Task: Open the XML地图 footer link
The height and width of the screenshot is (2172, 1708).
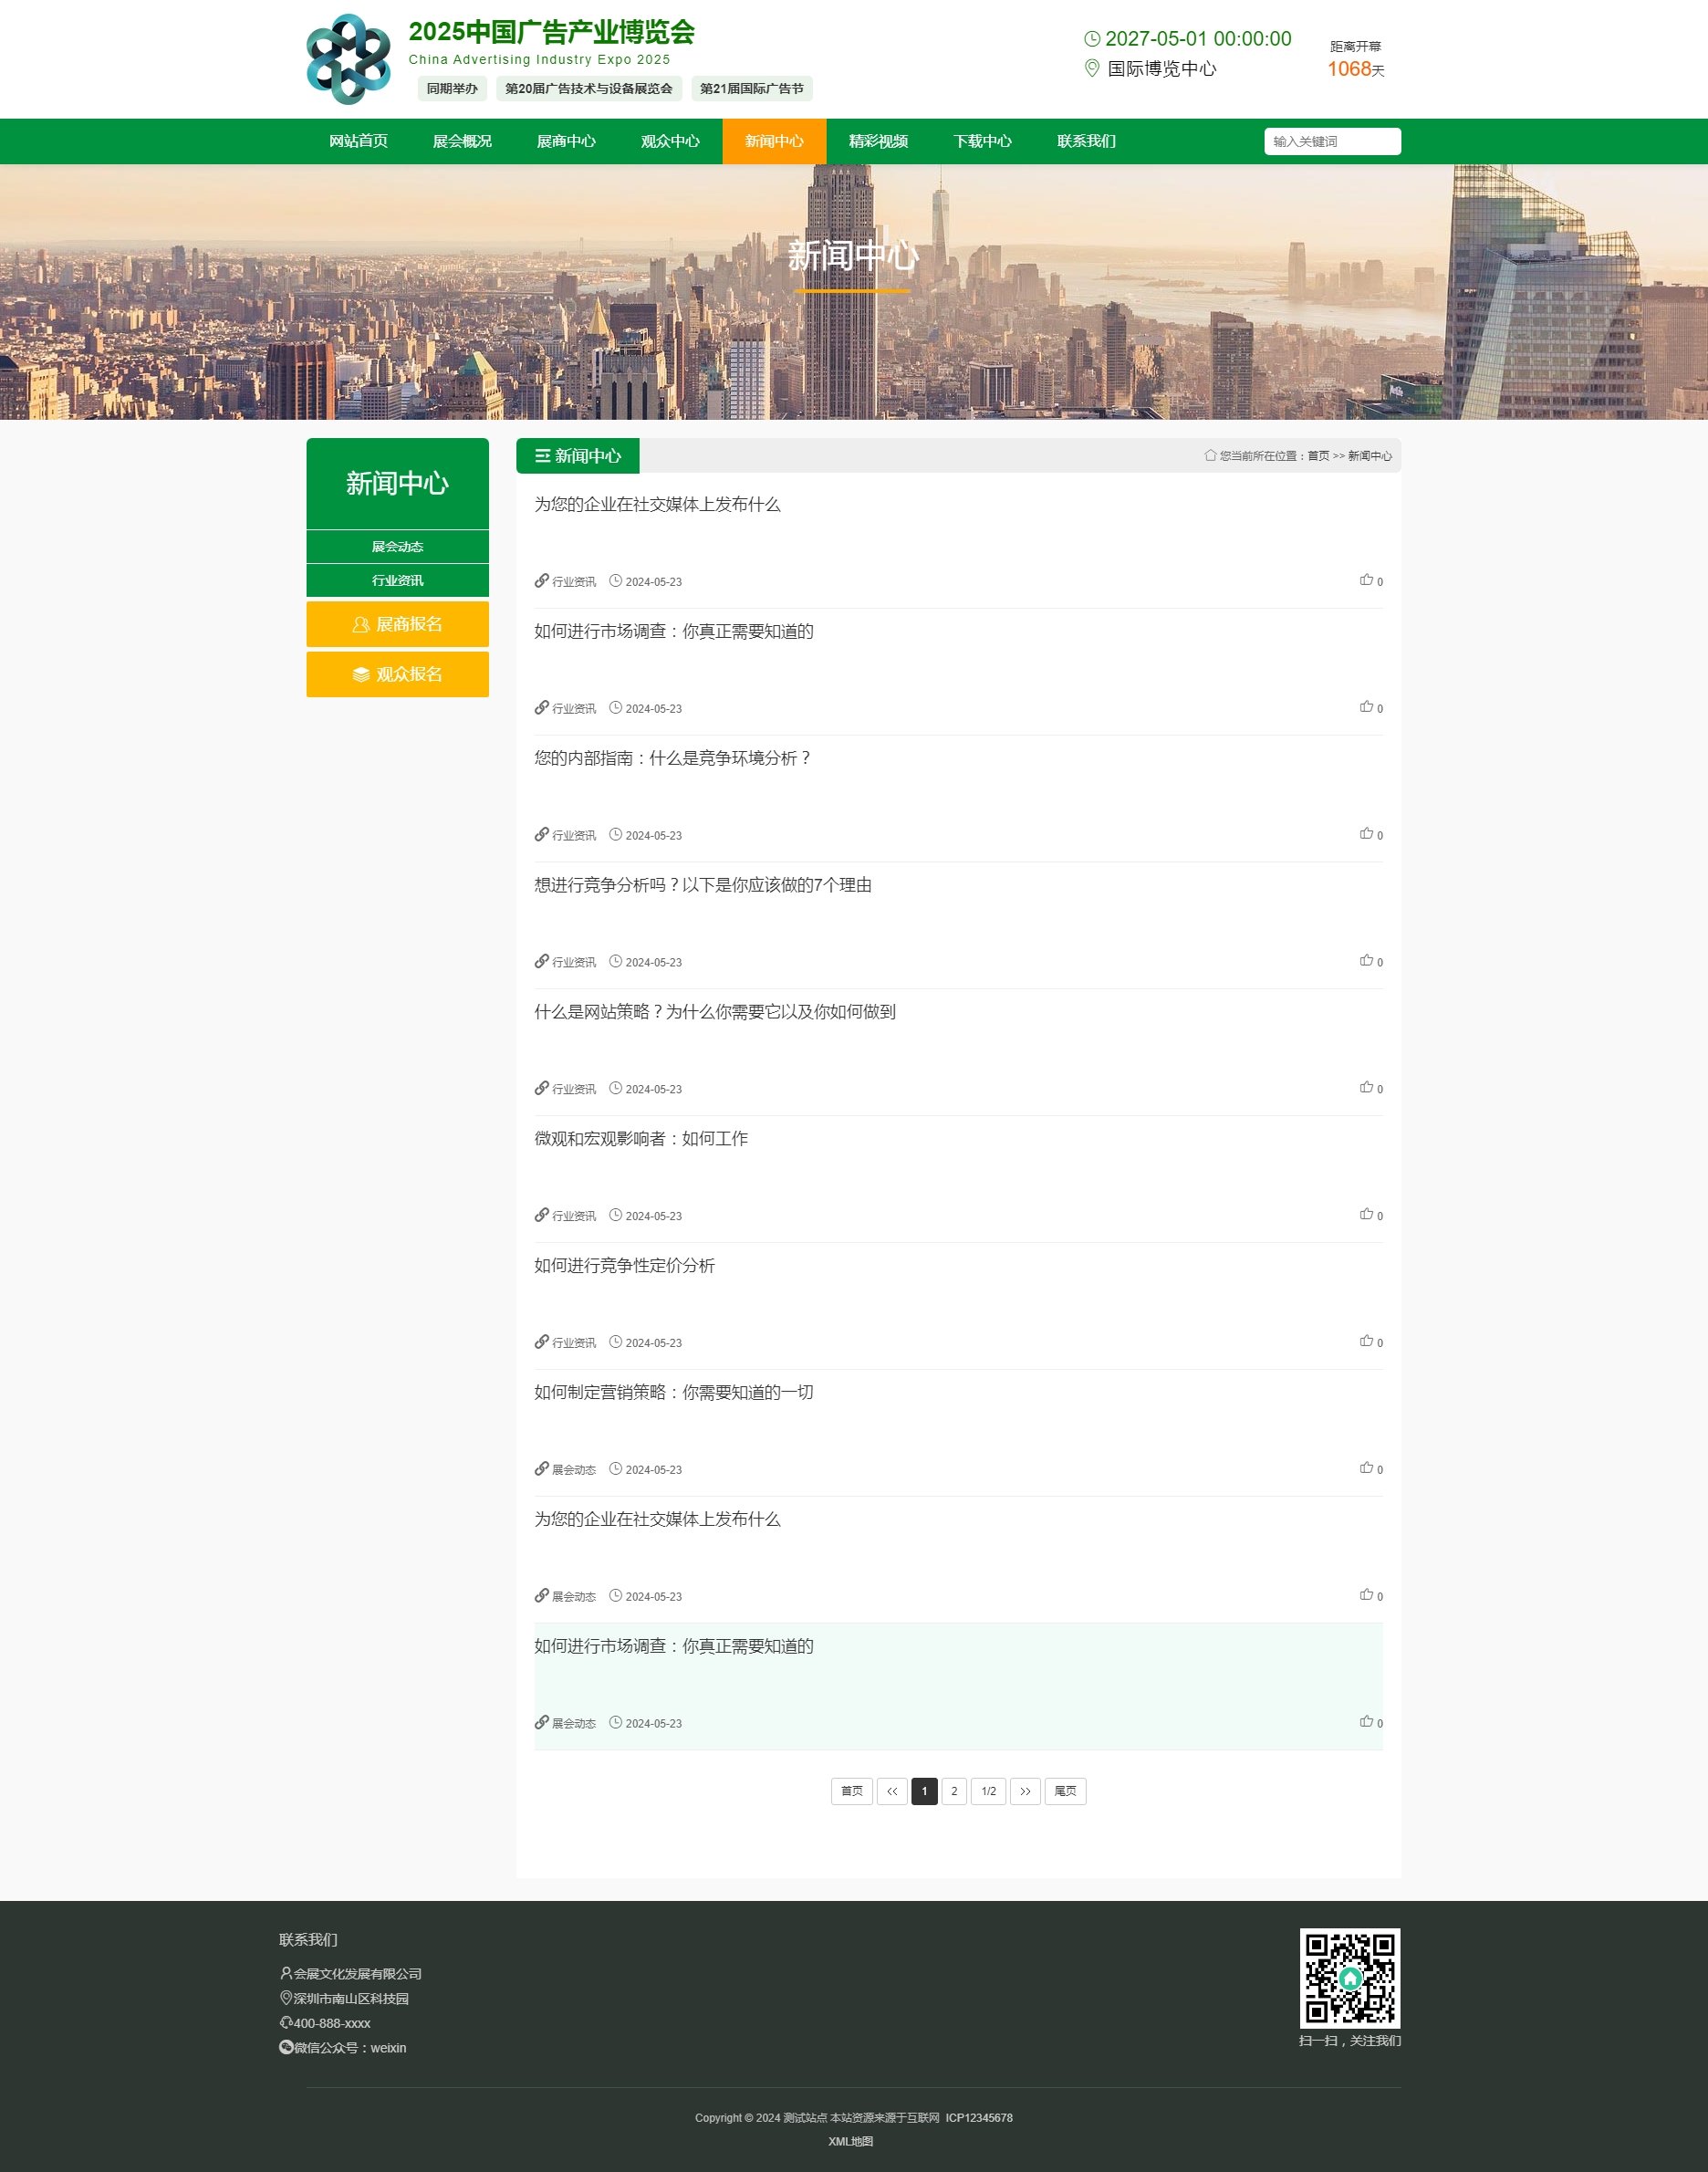Action: [x=850, y=2141]
